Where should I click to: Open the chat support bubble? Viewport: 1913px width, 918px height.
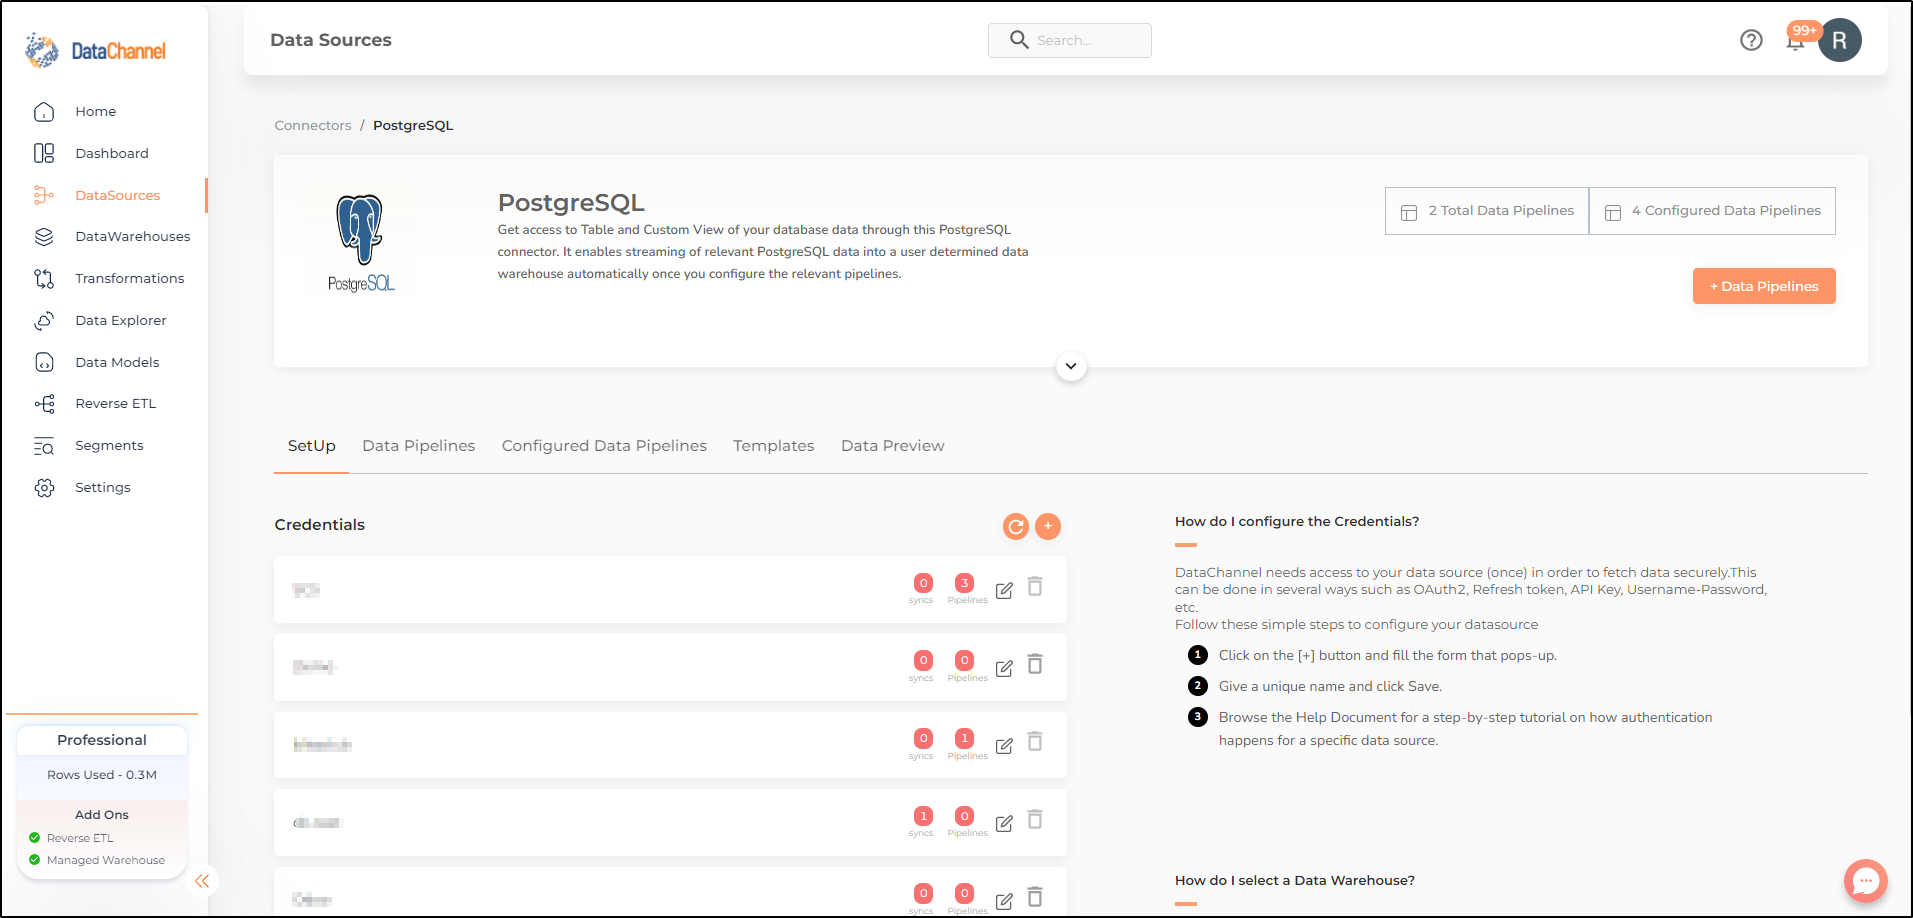tap(1866, 881)
